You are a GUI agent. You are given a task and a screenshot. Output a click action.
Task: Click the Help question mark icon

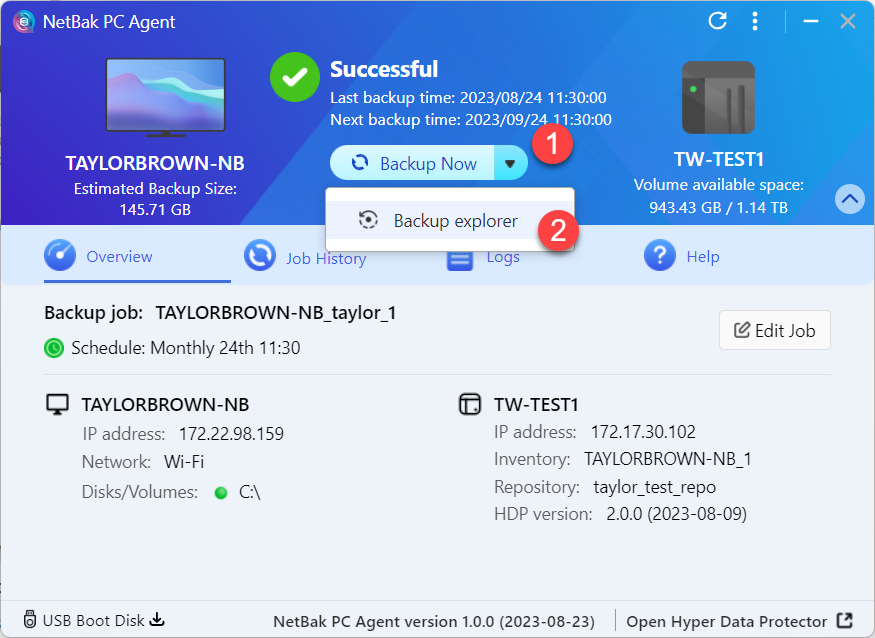click(x=660, y=256)
